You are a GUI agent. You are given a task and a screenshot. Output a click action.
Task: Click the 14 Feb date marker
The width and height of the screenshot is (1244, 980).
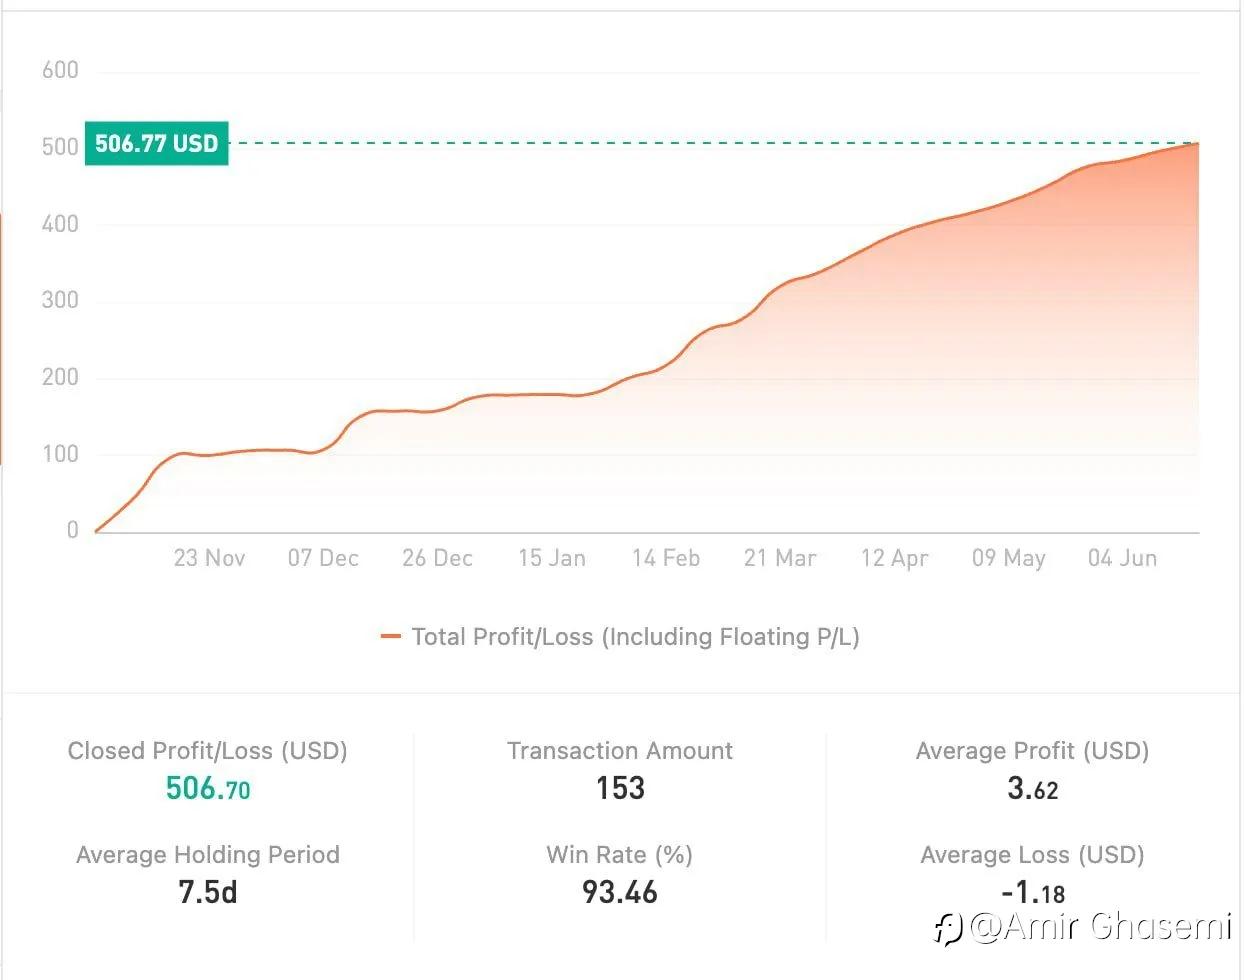pyautogui.click(x=666, y=558)
